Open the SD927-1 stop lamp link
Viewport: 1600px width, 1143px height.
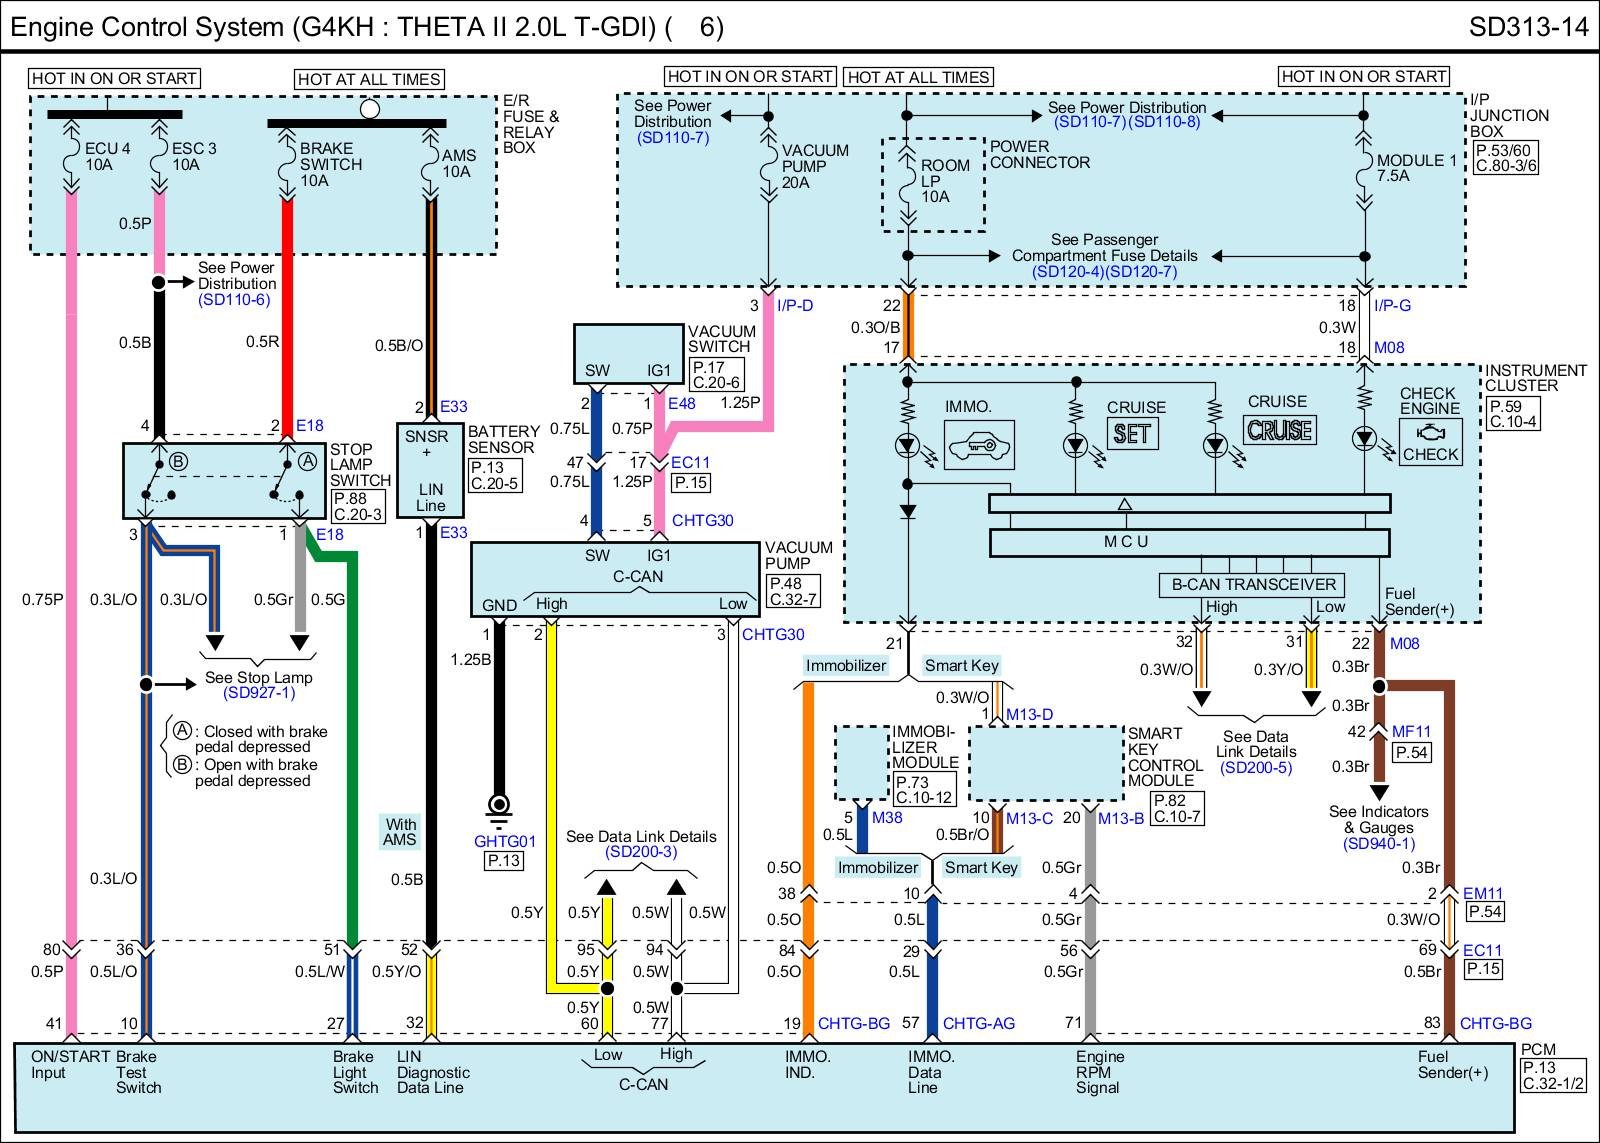click(259, 693)
